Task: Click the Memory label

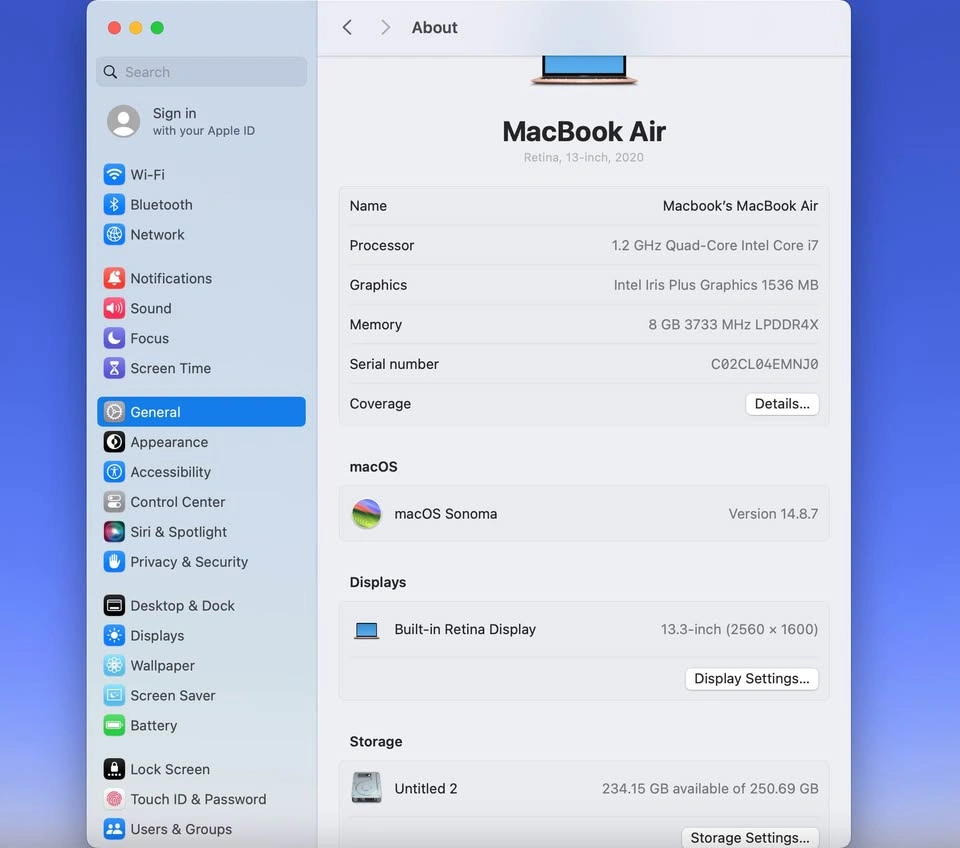Action: click(375, 325)
